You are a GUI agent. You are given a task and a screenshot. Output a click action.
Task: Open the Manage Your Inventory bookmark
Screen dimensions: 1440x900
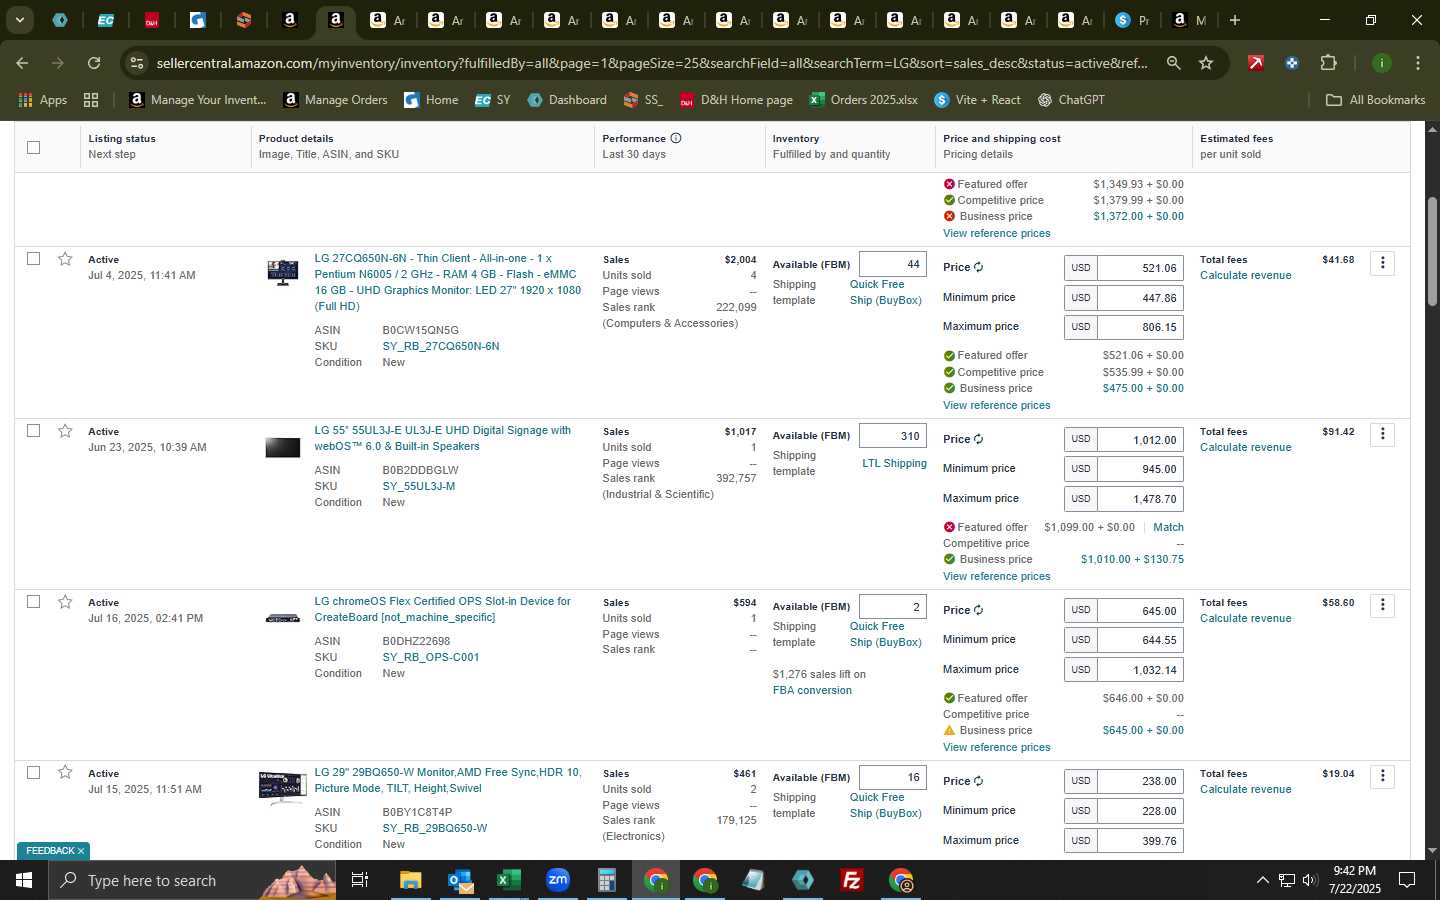[198, 100]
